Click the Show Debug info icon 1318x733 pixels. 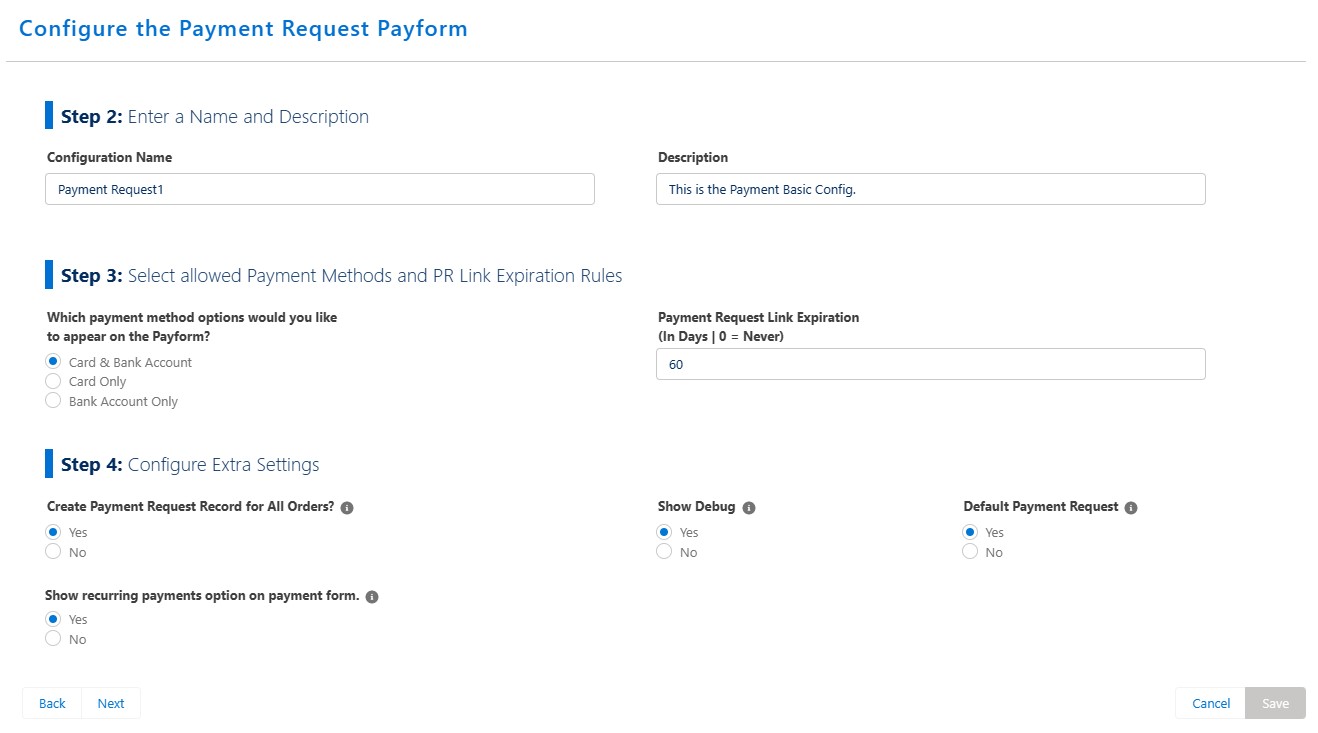(749, 508)
